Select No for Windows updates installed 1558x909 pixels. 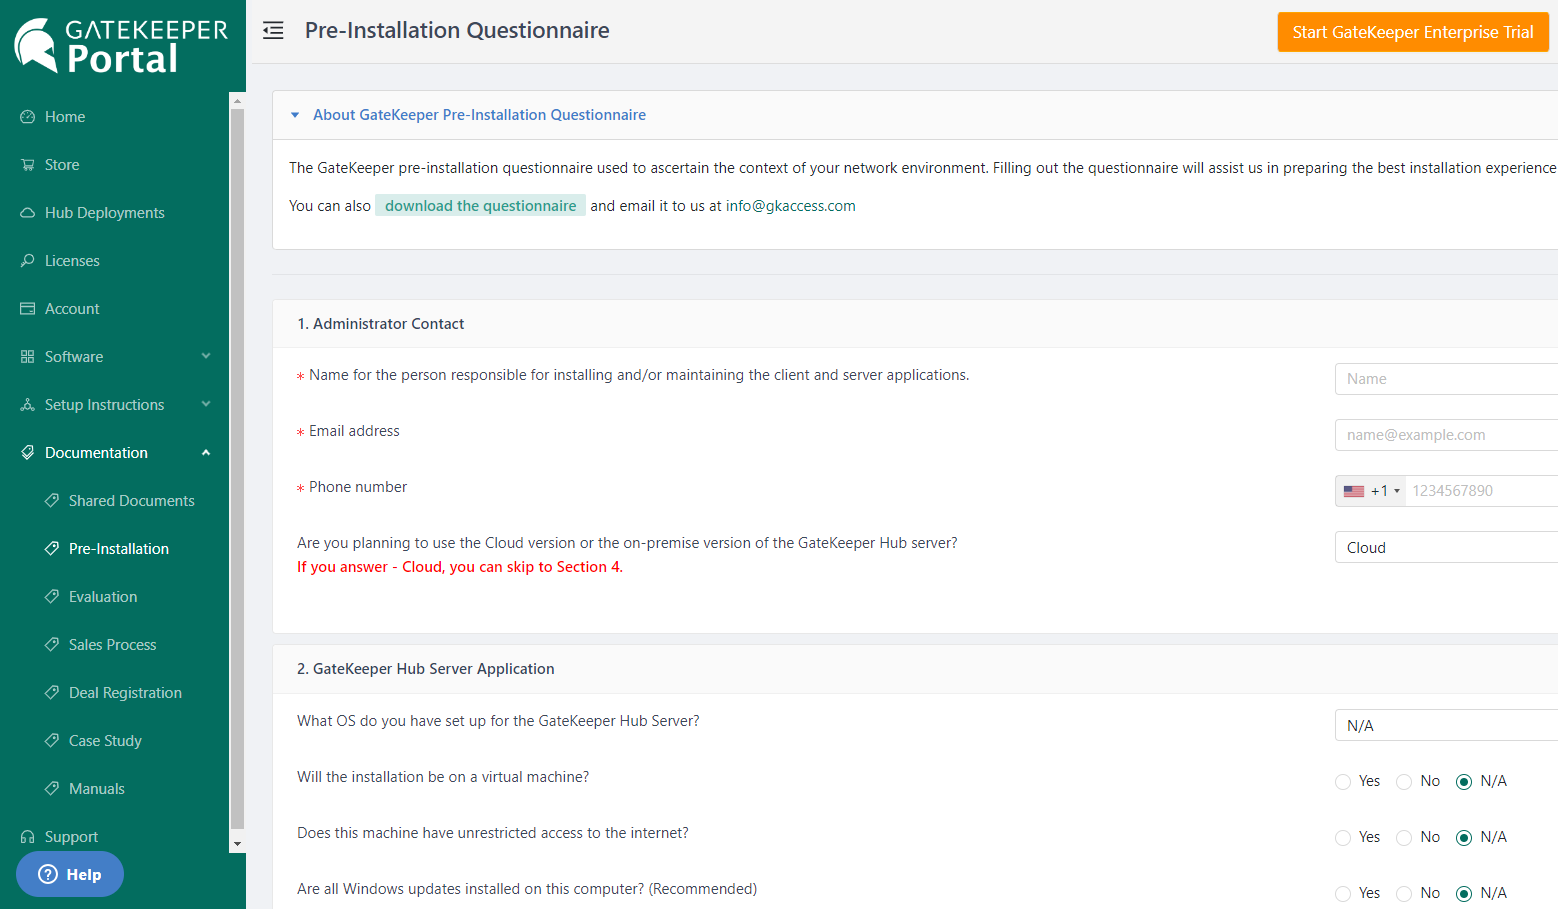tap(1403, 893)
